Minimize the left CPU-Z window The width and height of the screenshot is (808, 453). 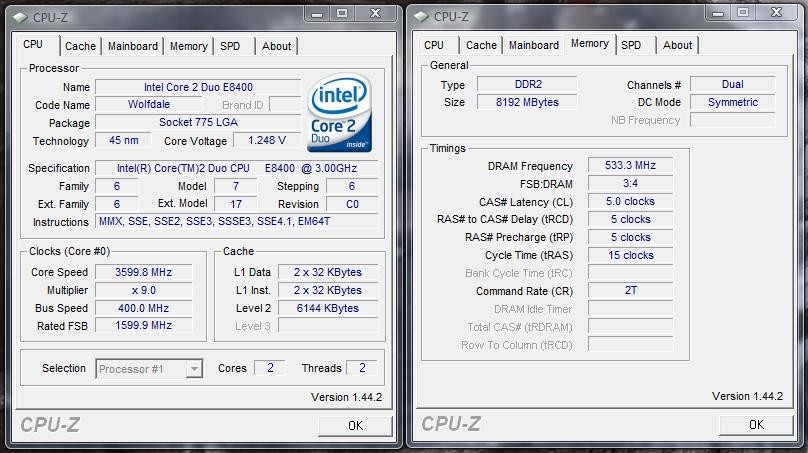coord(317,14)
